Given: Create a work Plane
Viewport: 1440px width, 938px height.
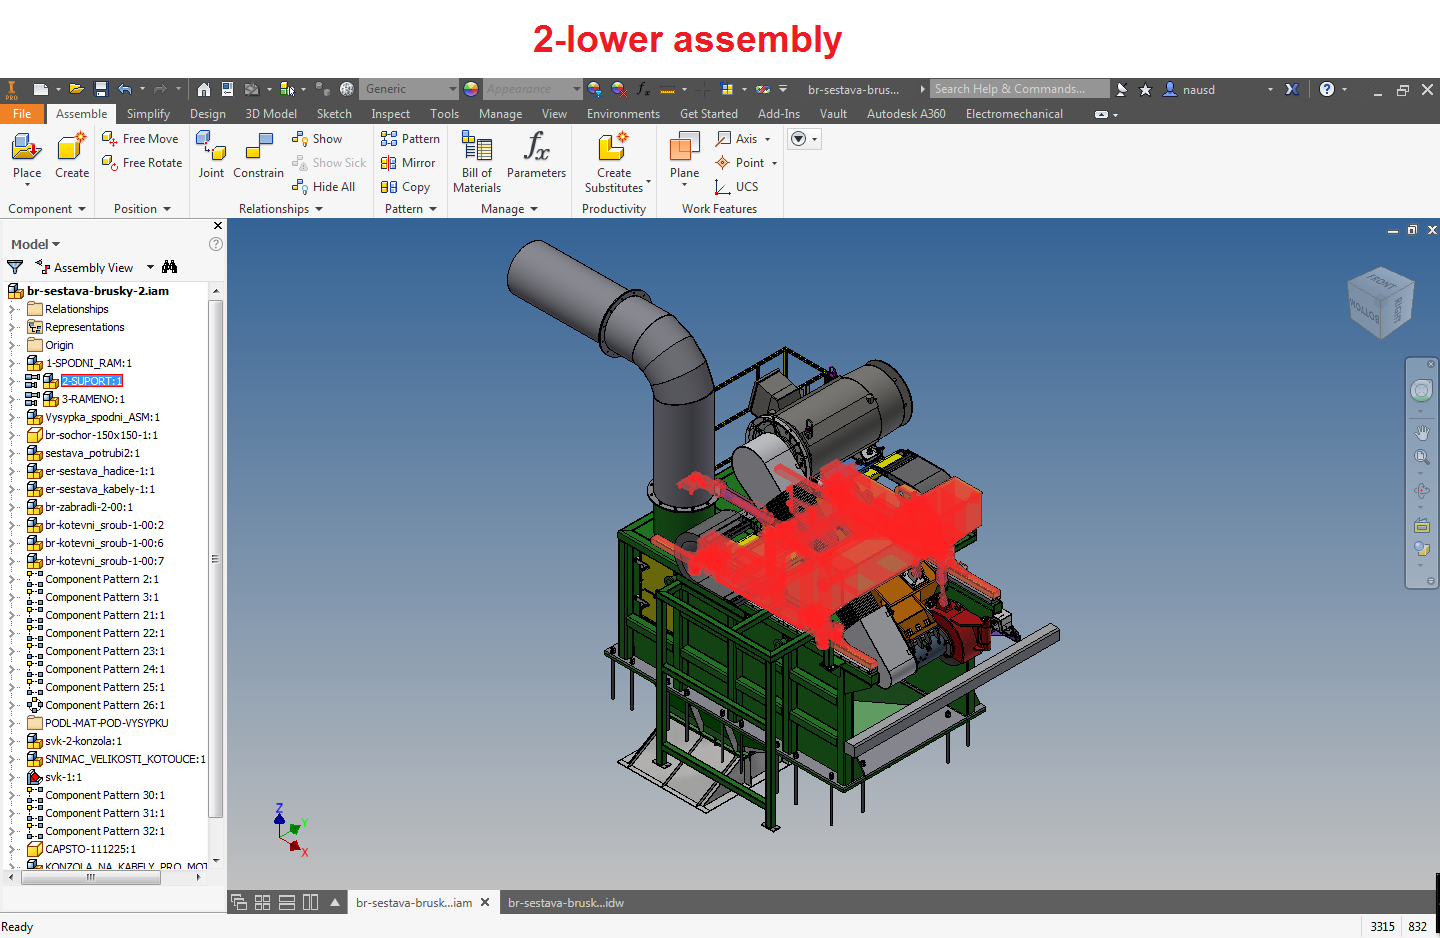Looking at the screenshot, I should pyautogui.click(x=683, y=160).
